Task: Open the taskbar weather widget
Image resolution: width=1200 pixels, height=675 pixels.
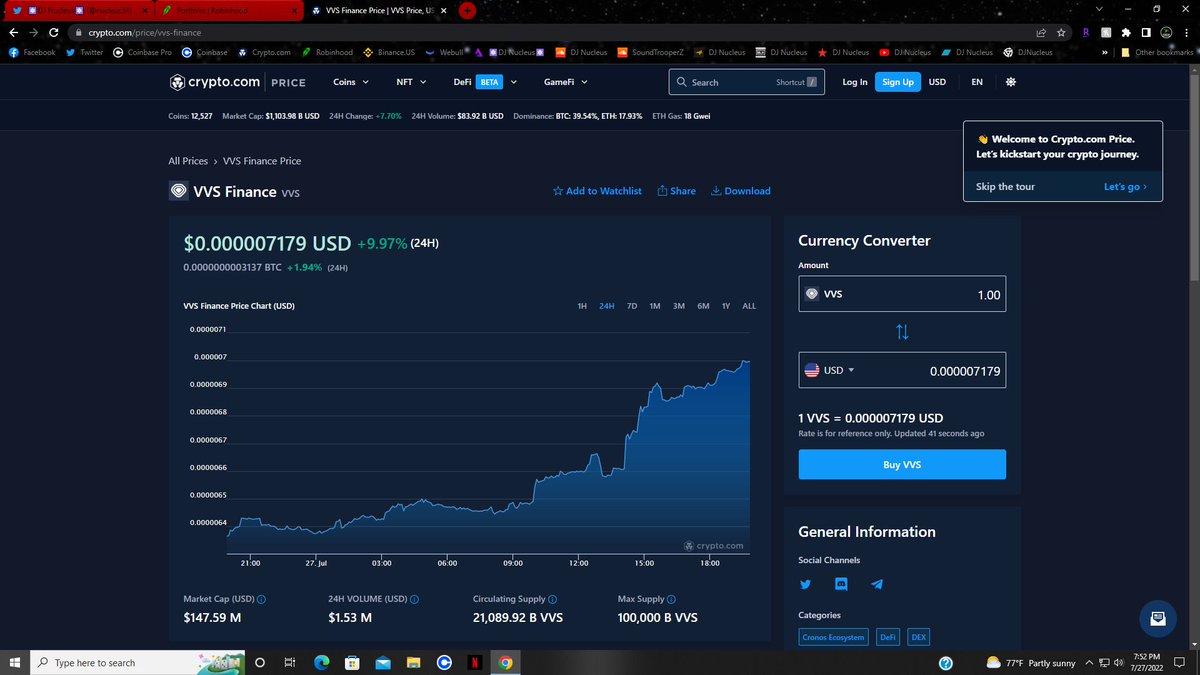Action: (x=1030, y=663)
